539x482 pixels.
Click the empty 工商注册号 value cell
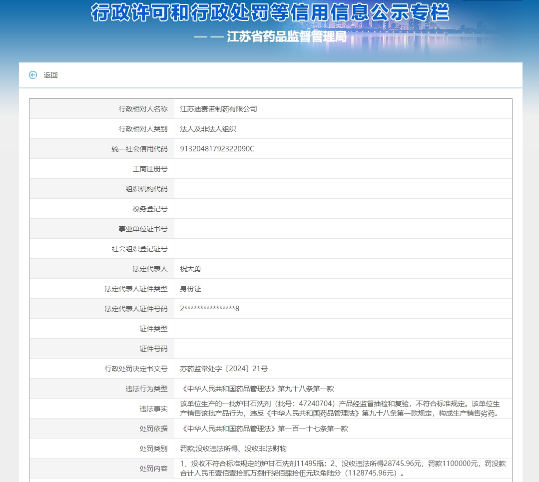pos(343,169)
